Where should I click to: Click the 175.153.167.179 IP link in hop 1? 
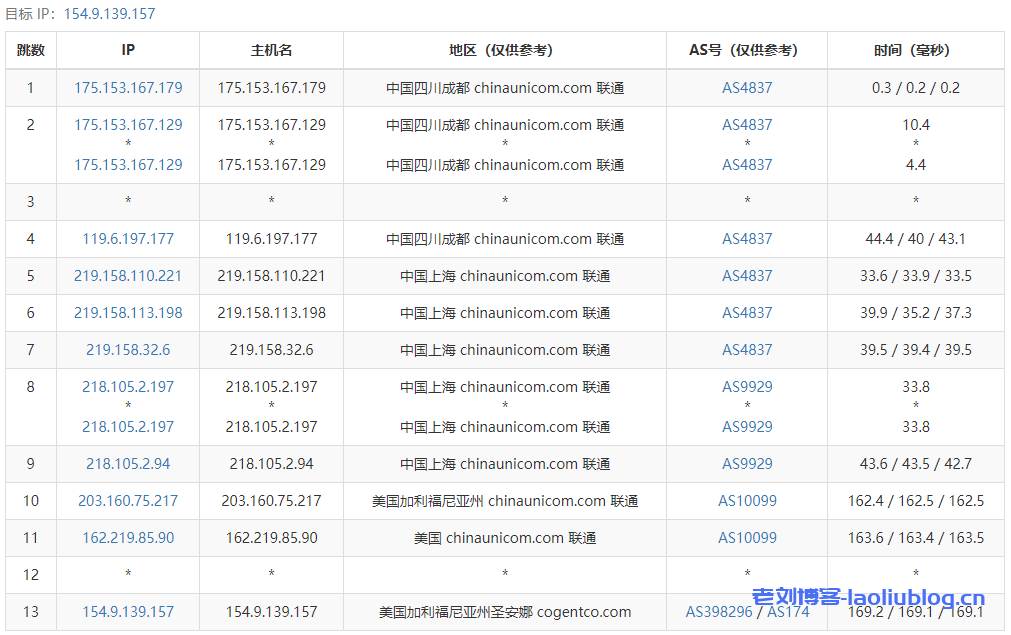(x=128, y=88)
